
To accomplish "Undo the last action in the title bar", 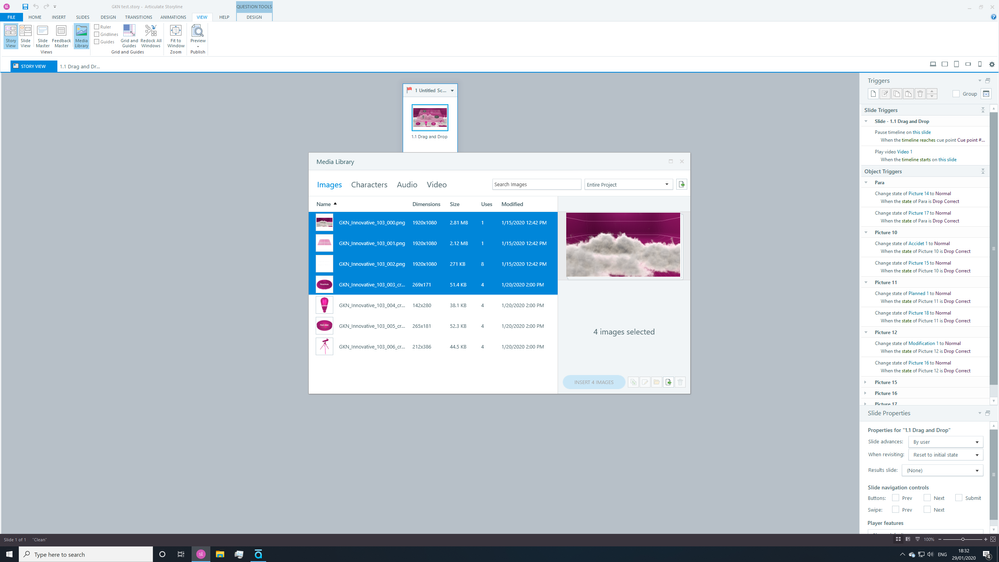I will [x=36, y=6].
